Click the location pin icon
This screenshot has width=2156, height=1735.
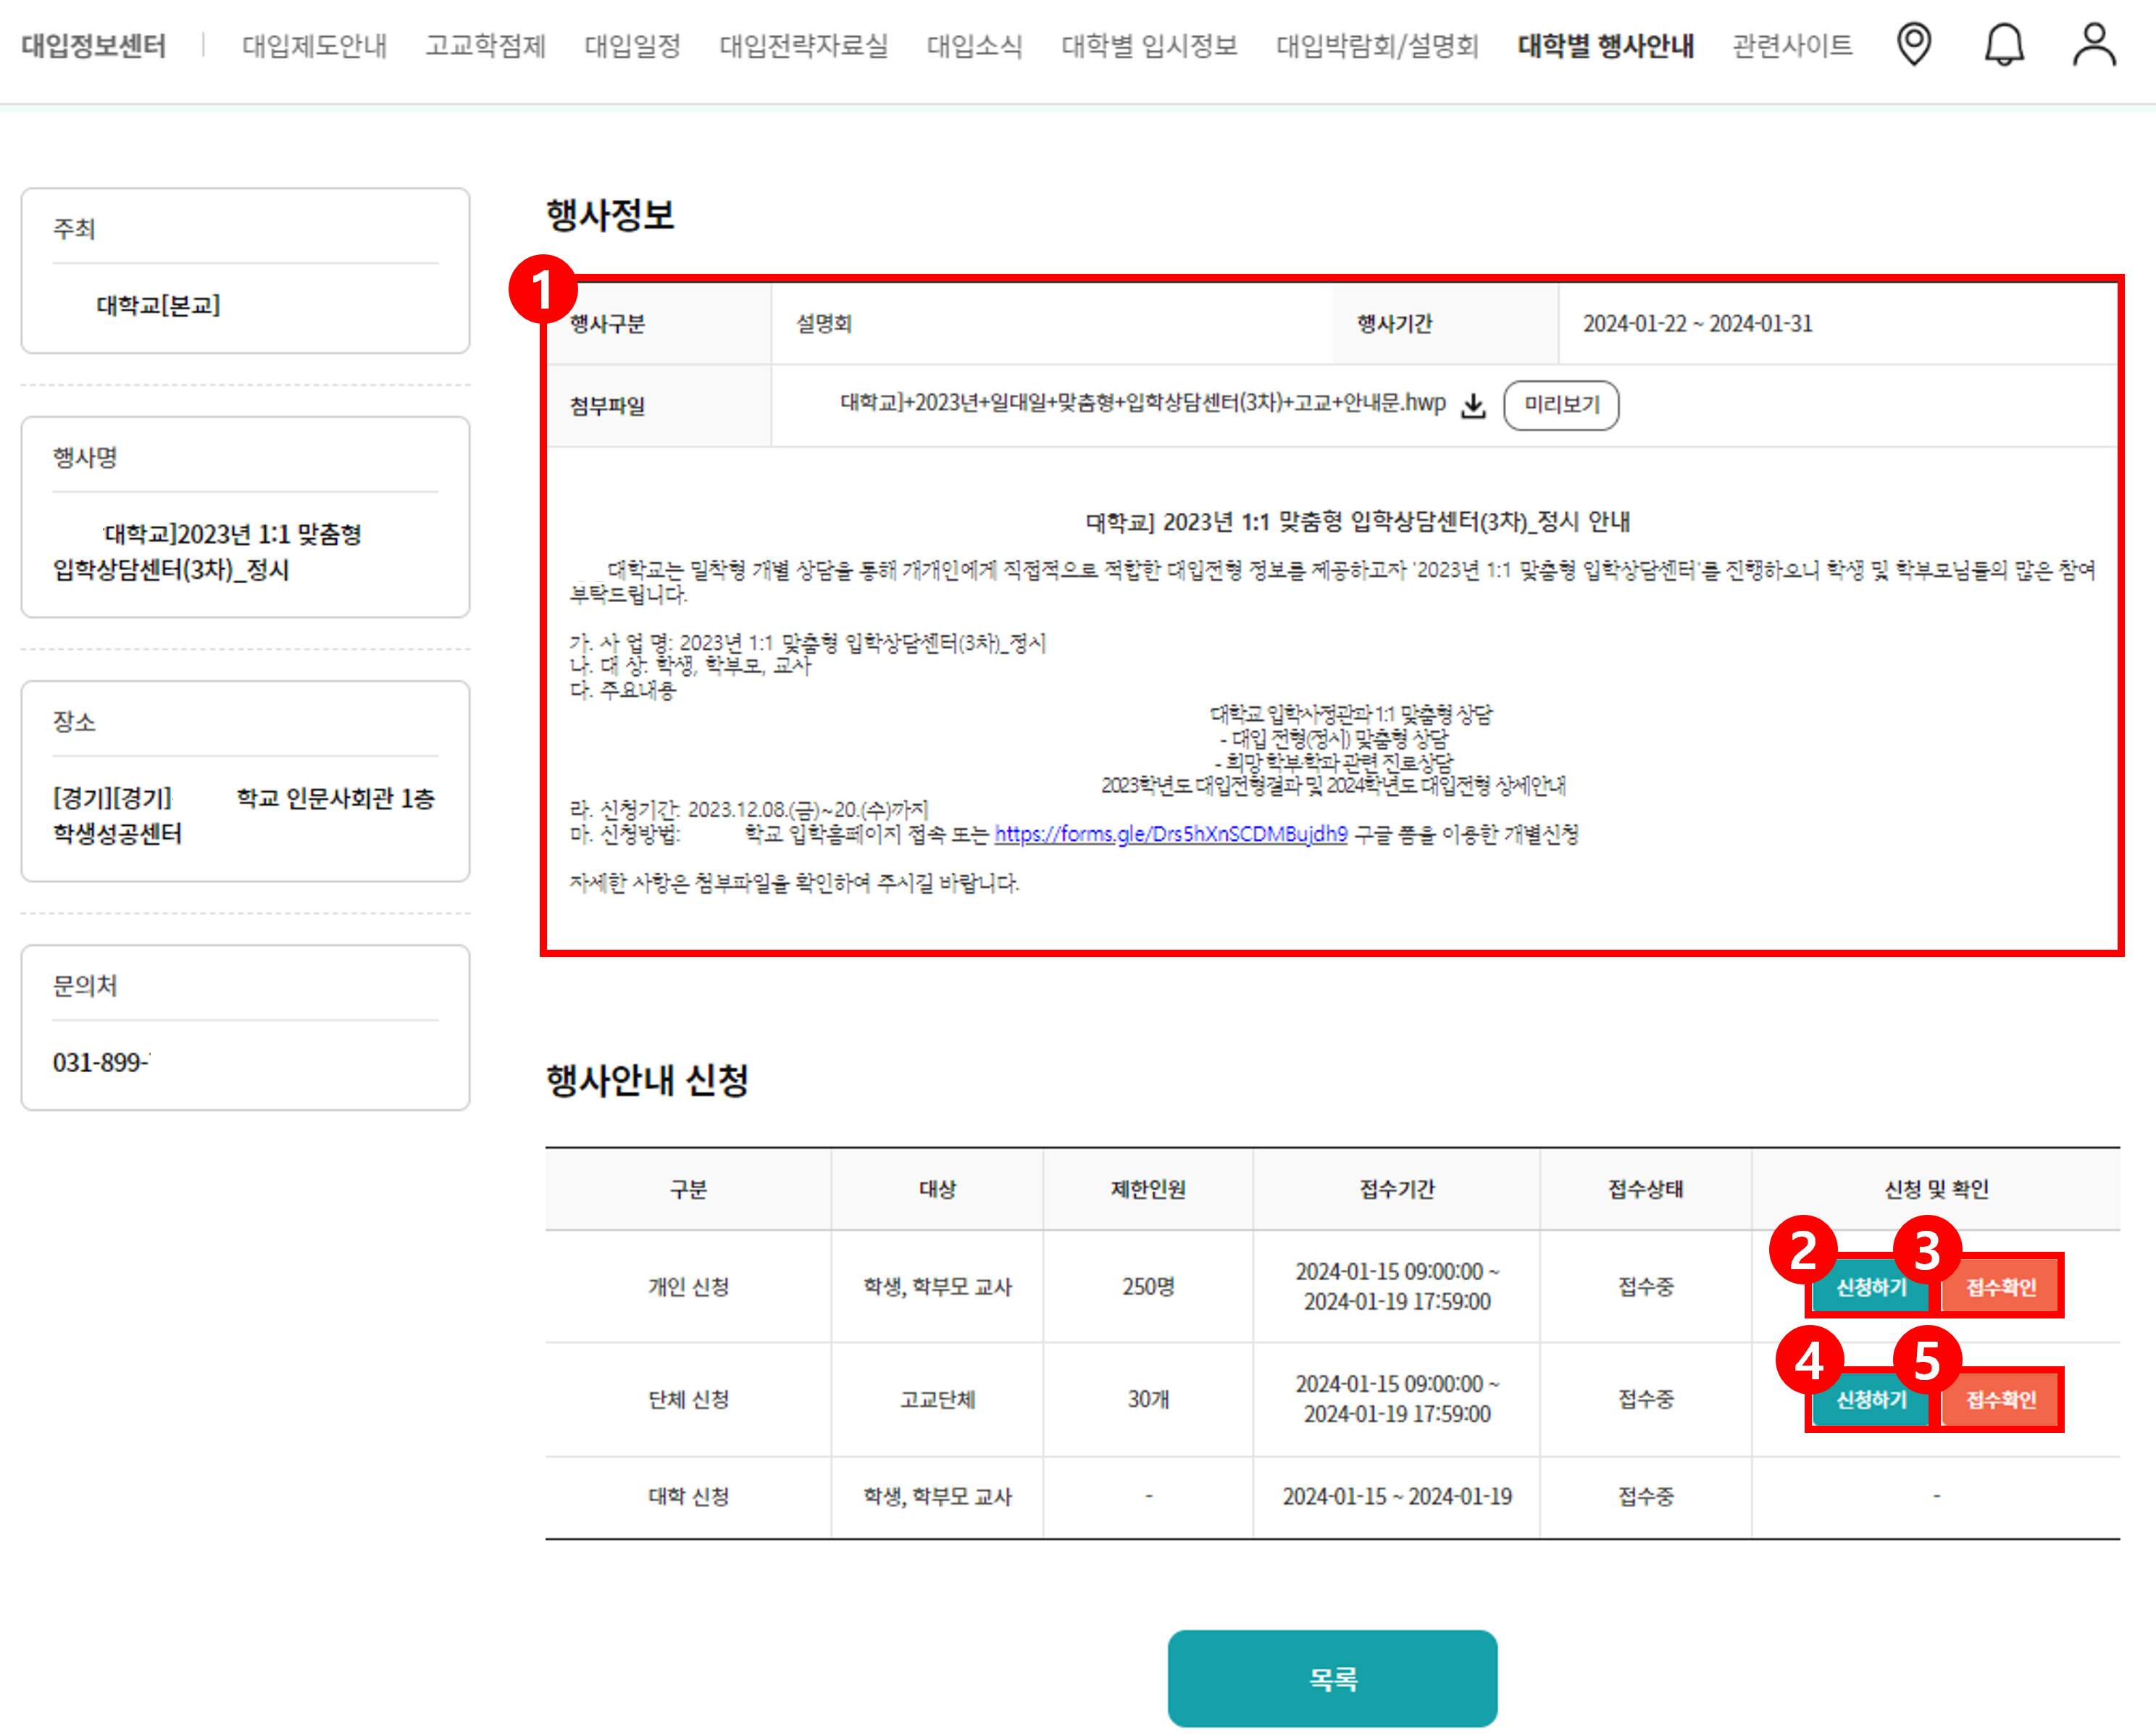coord(1913,45)
